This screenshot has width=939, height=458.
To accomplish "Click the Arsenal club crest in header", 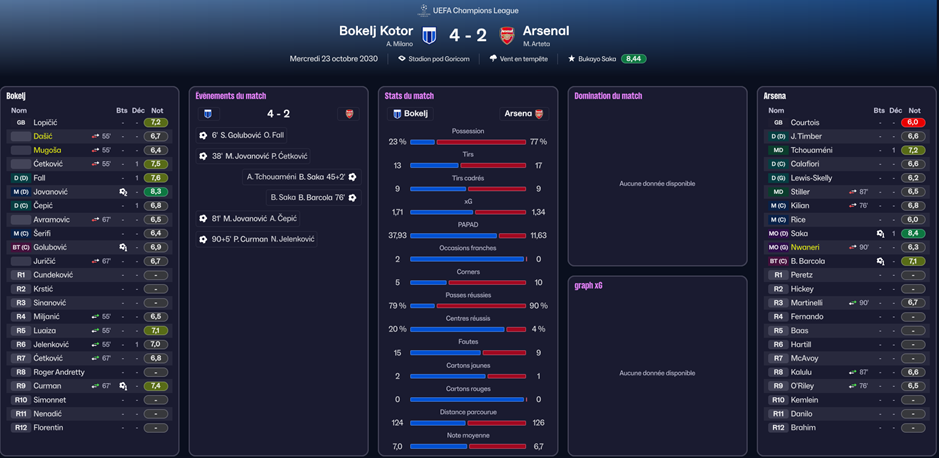I will pyautogui.click(x=507, y=36).
